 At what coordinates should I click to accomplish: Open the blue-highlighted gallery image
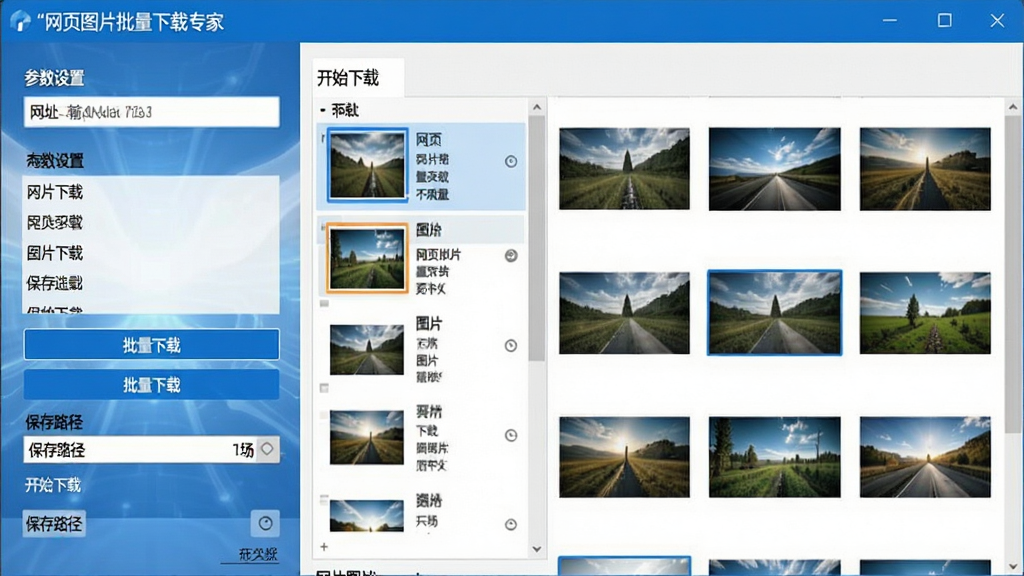[x=775, y=313]
